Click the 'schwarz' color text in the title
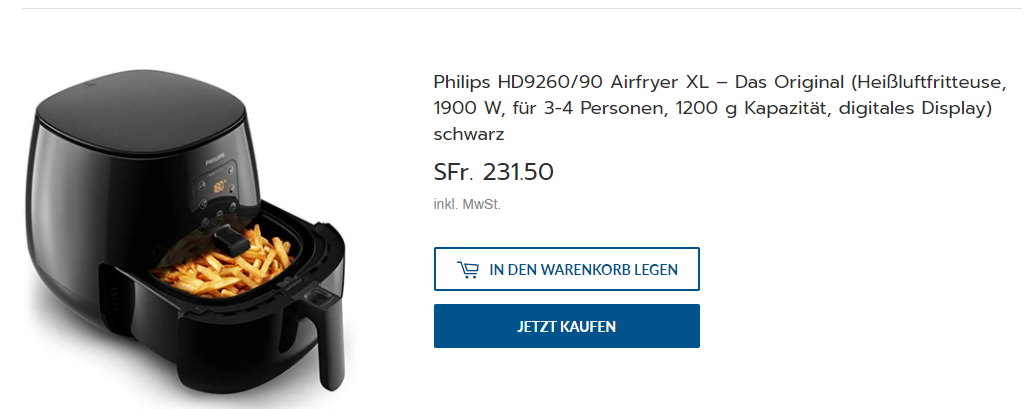 [x=469, y=134]
